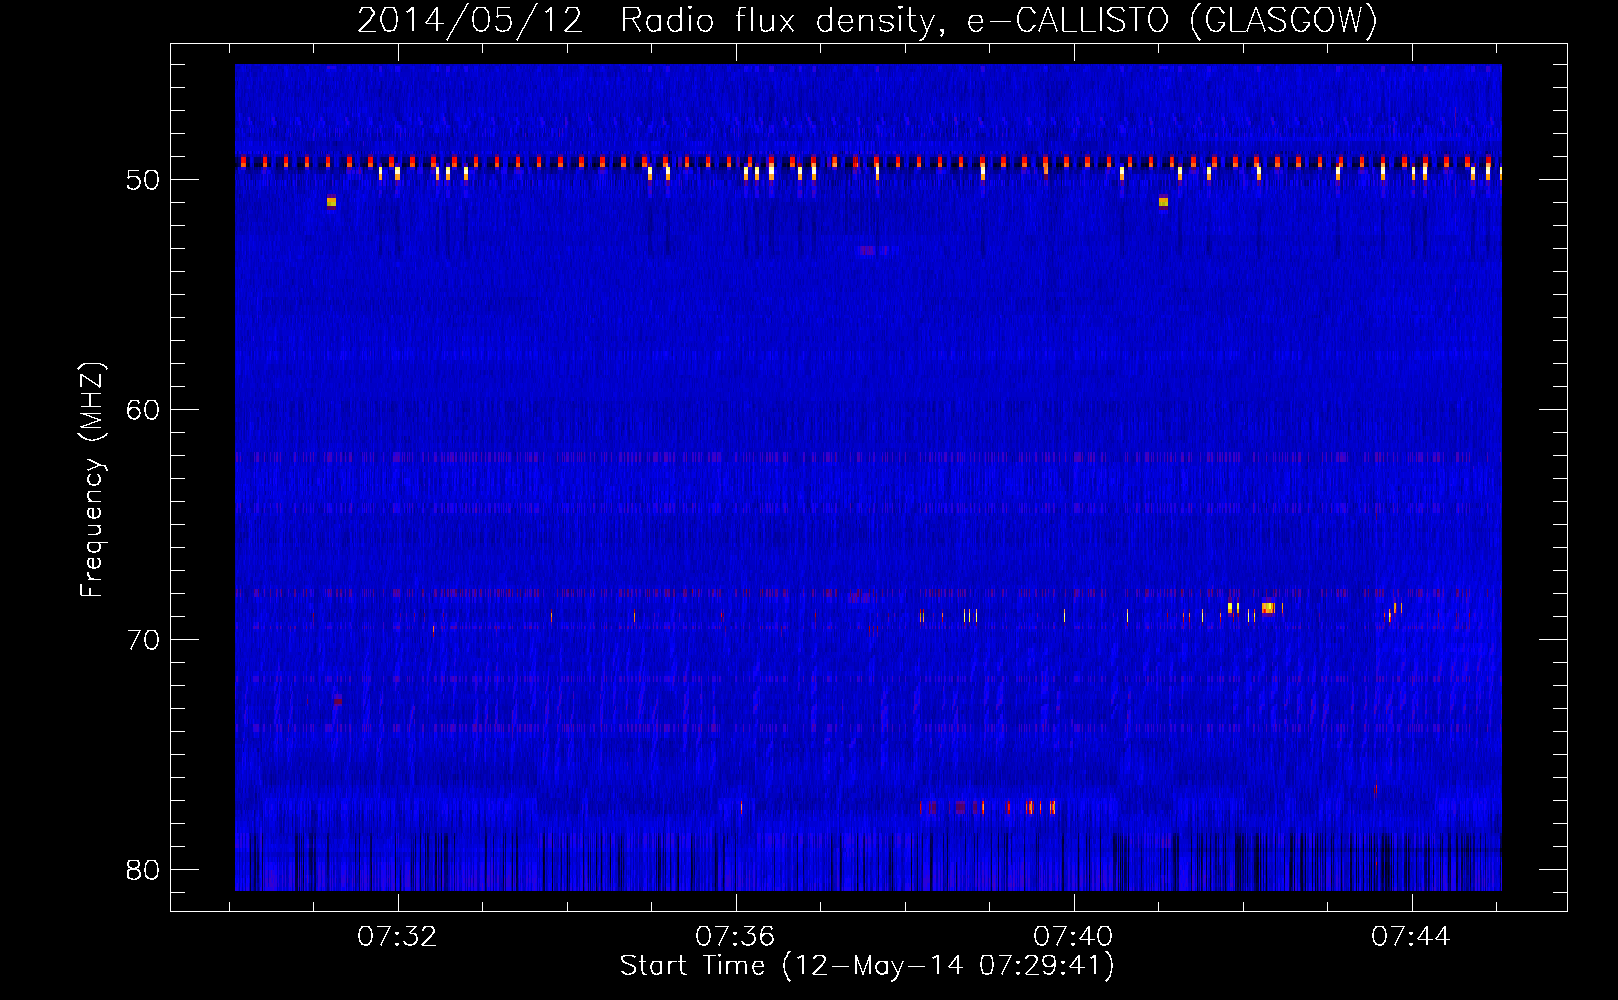Click the 07:32 time tick label
Viewport: 1618px width, 1000px height.
click(398, 937)
